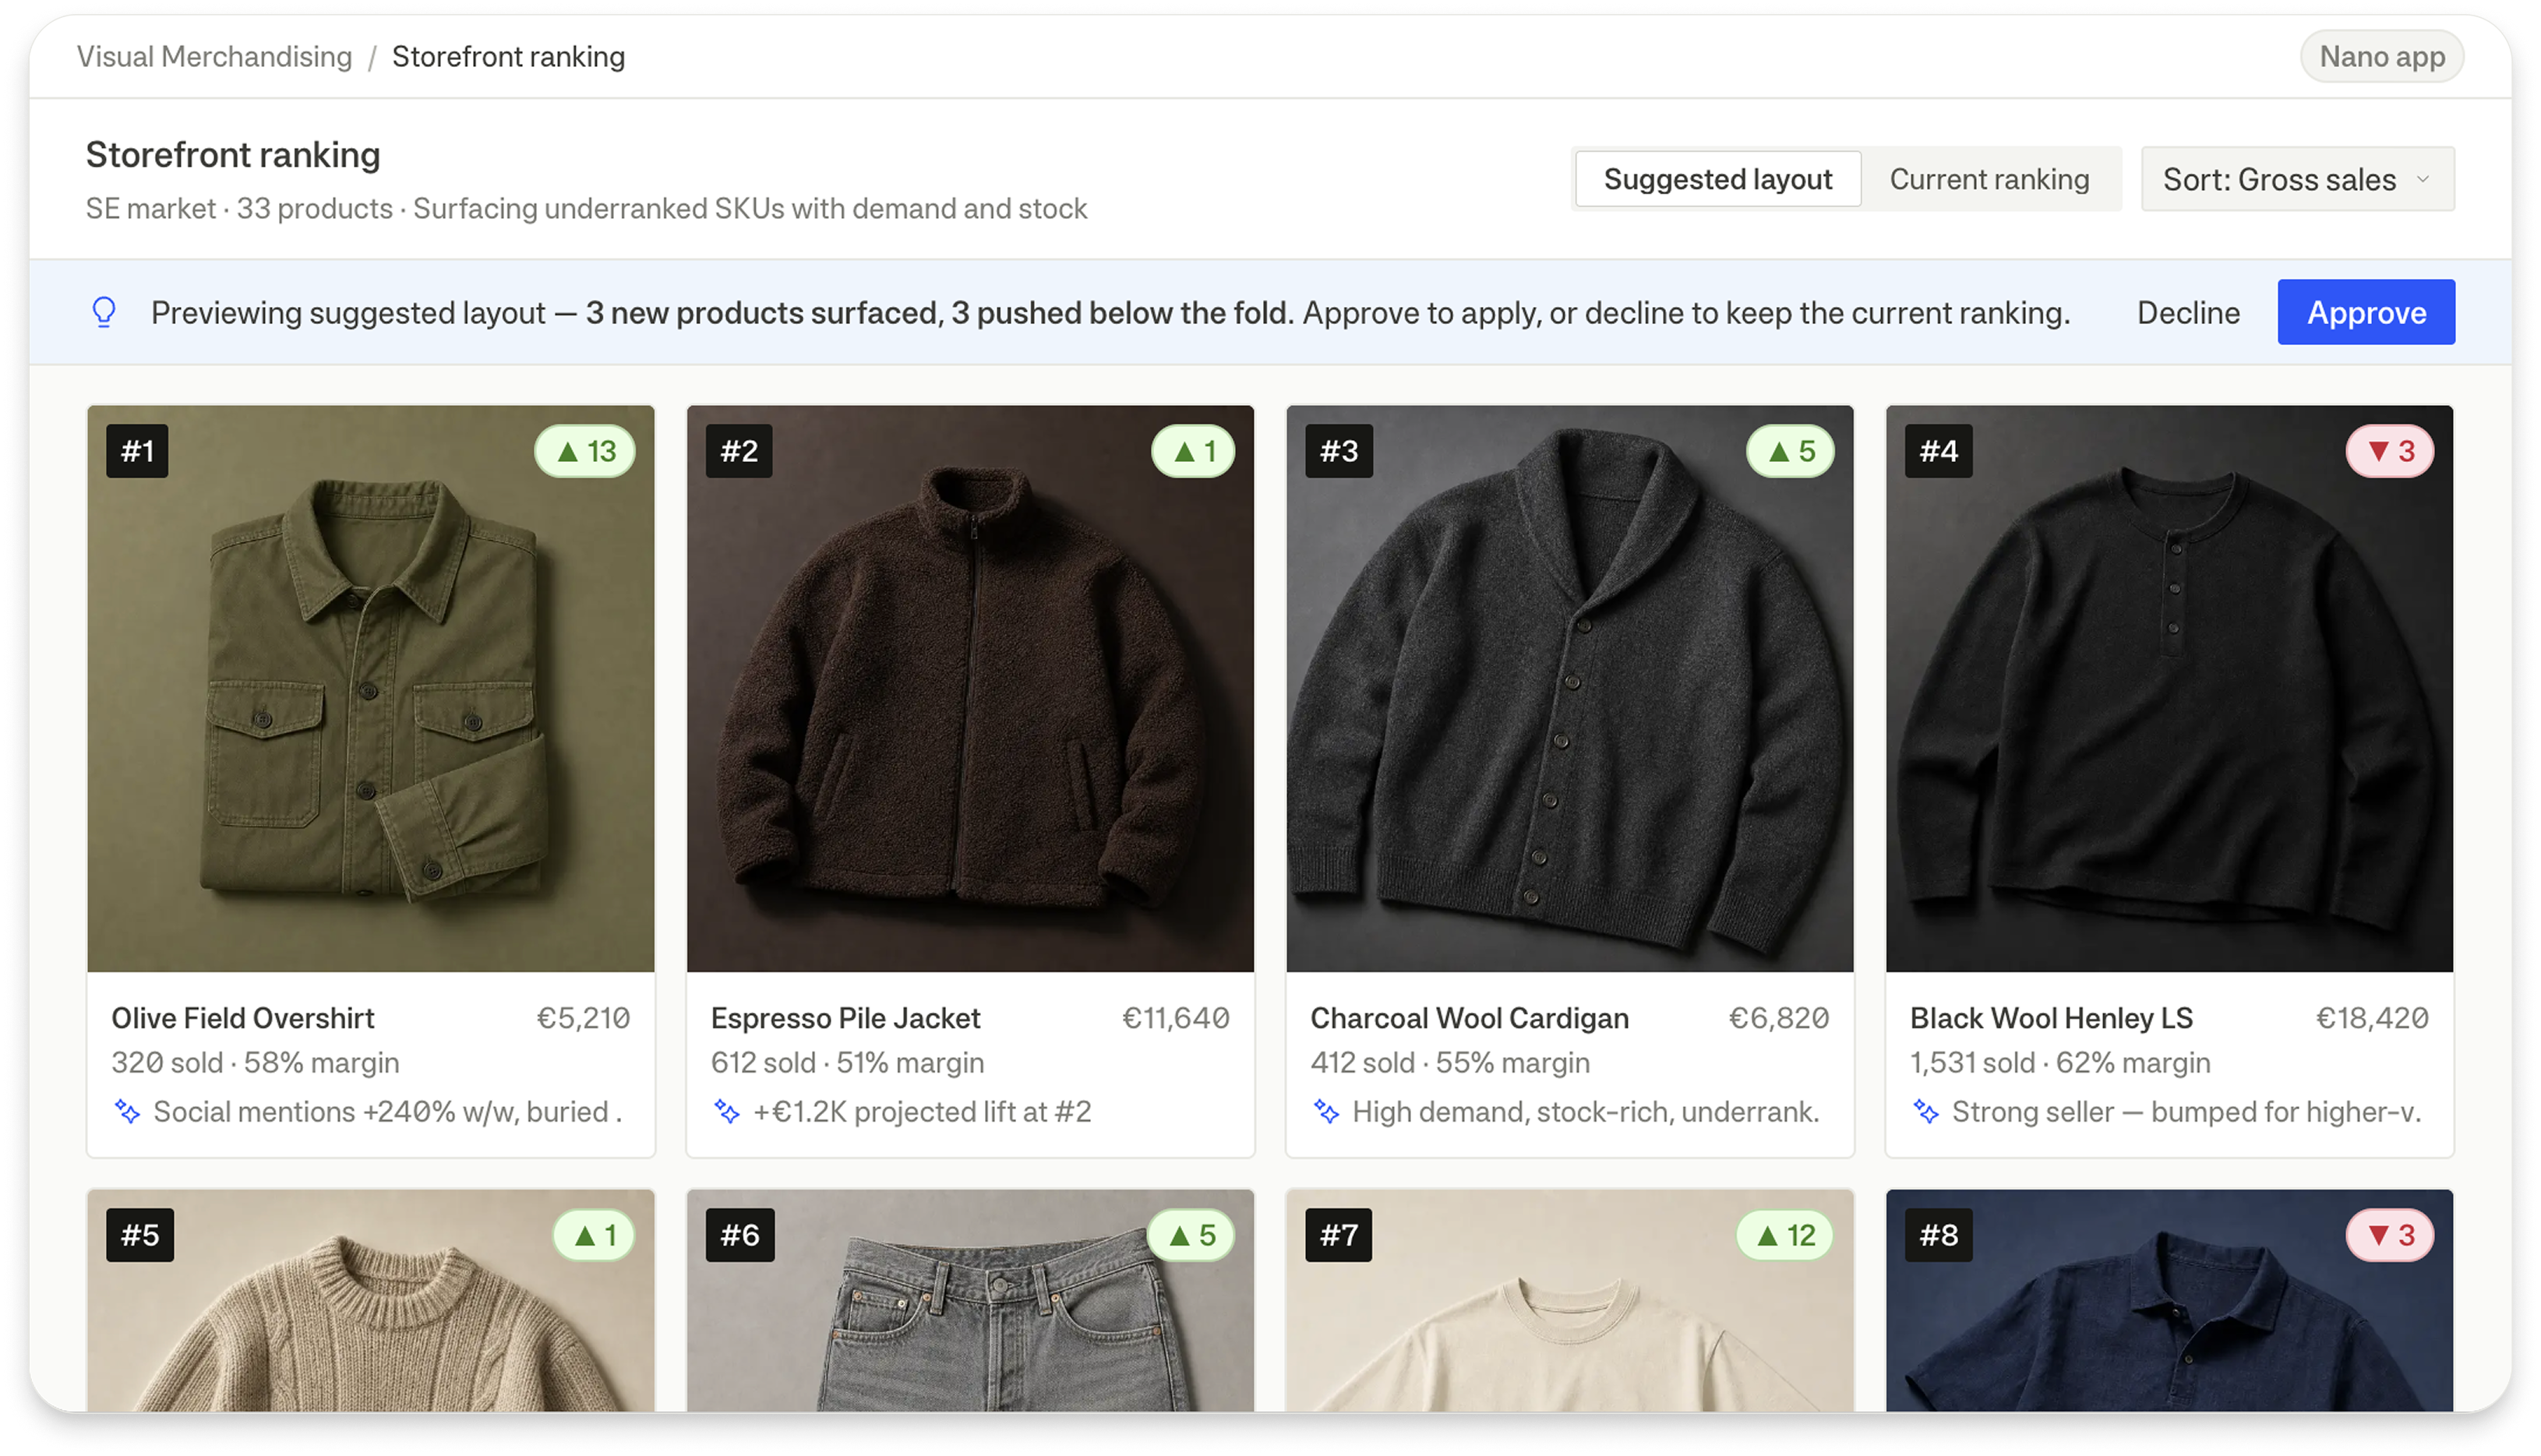Click the sparkle icon on Charcoal Wool Cardigan

(x=1326, y=1111)
